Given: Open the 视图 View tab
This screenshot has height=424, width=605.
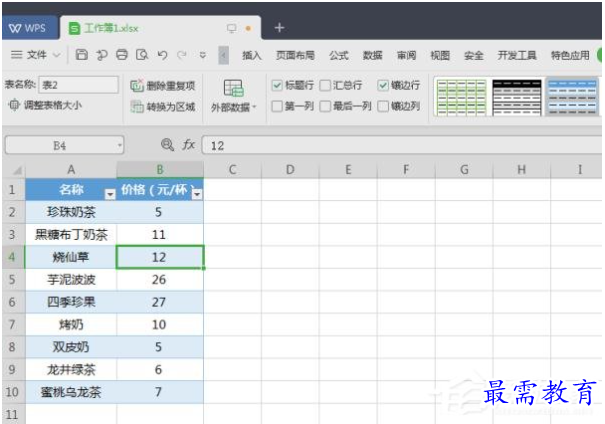Looking at the screenshot, I should (x=440, y=55).
